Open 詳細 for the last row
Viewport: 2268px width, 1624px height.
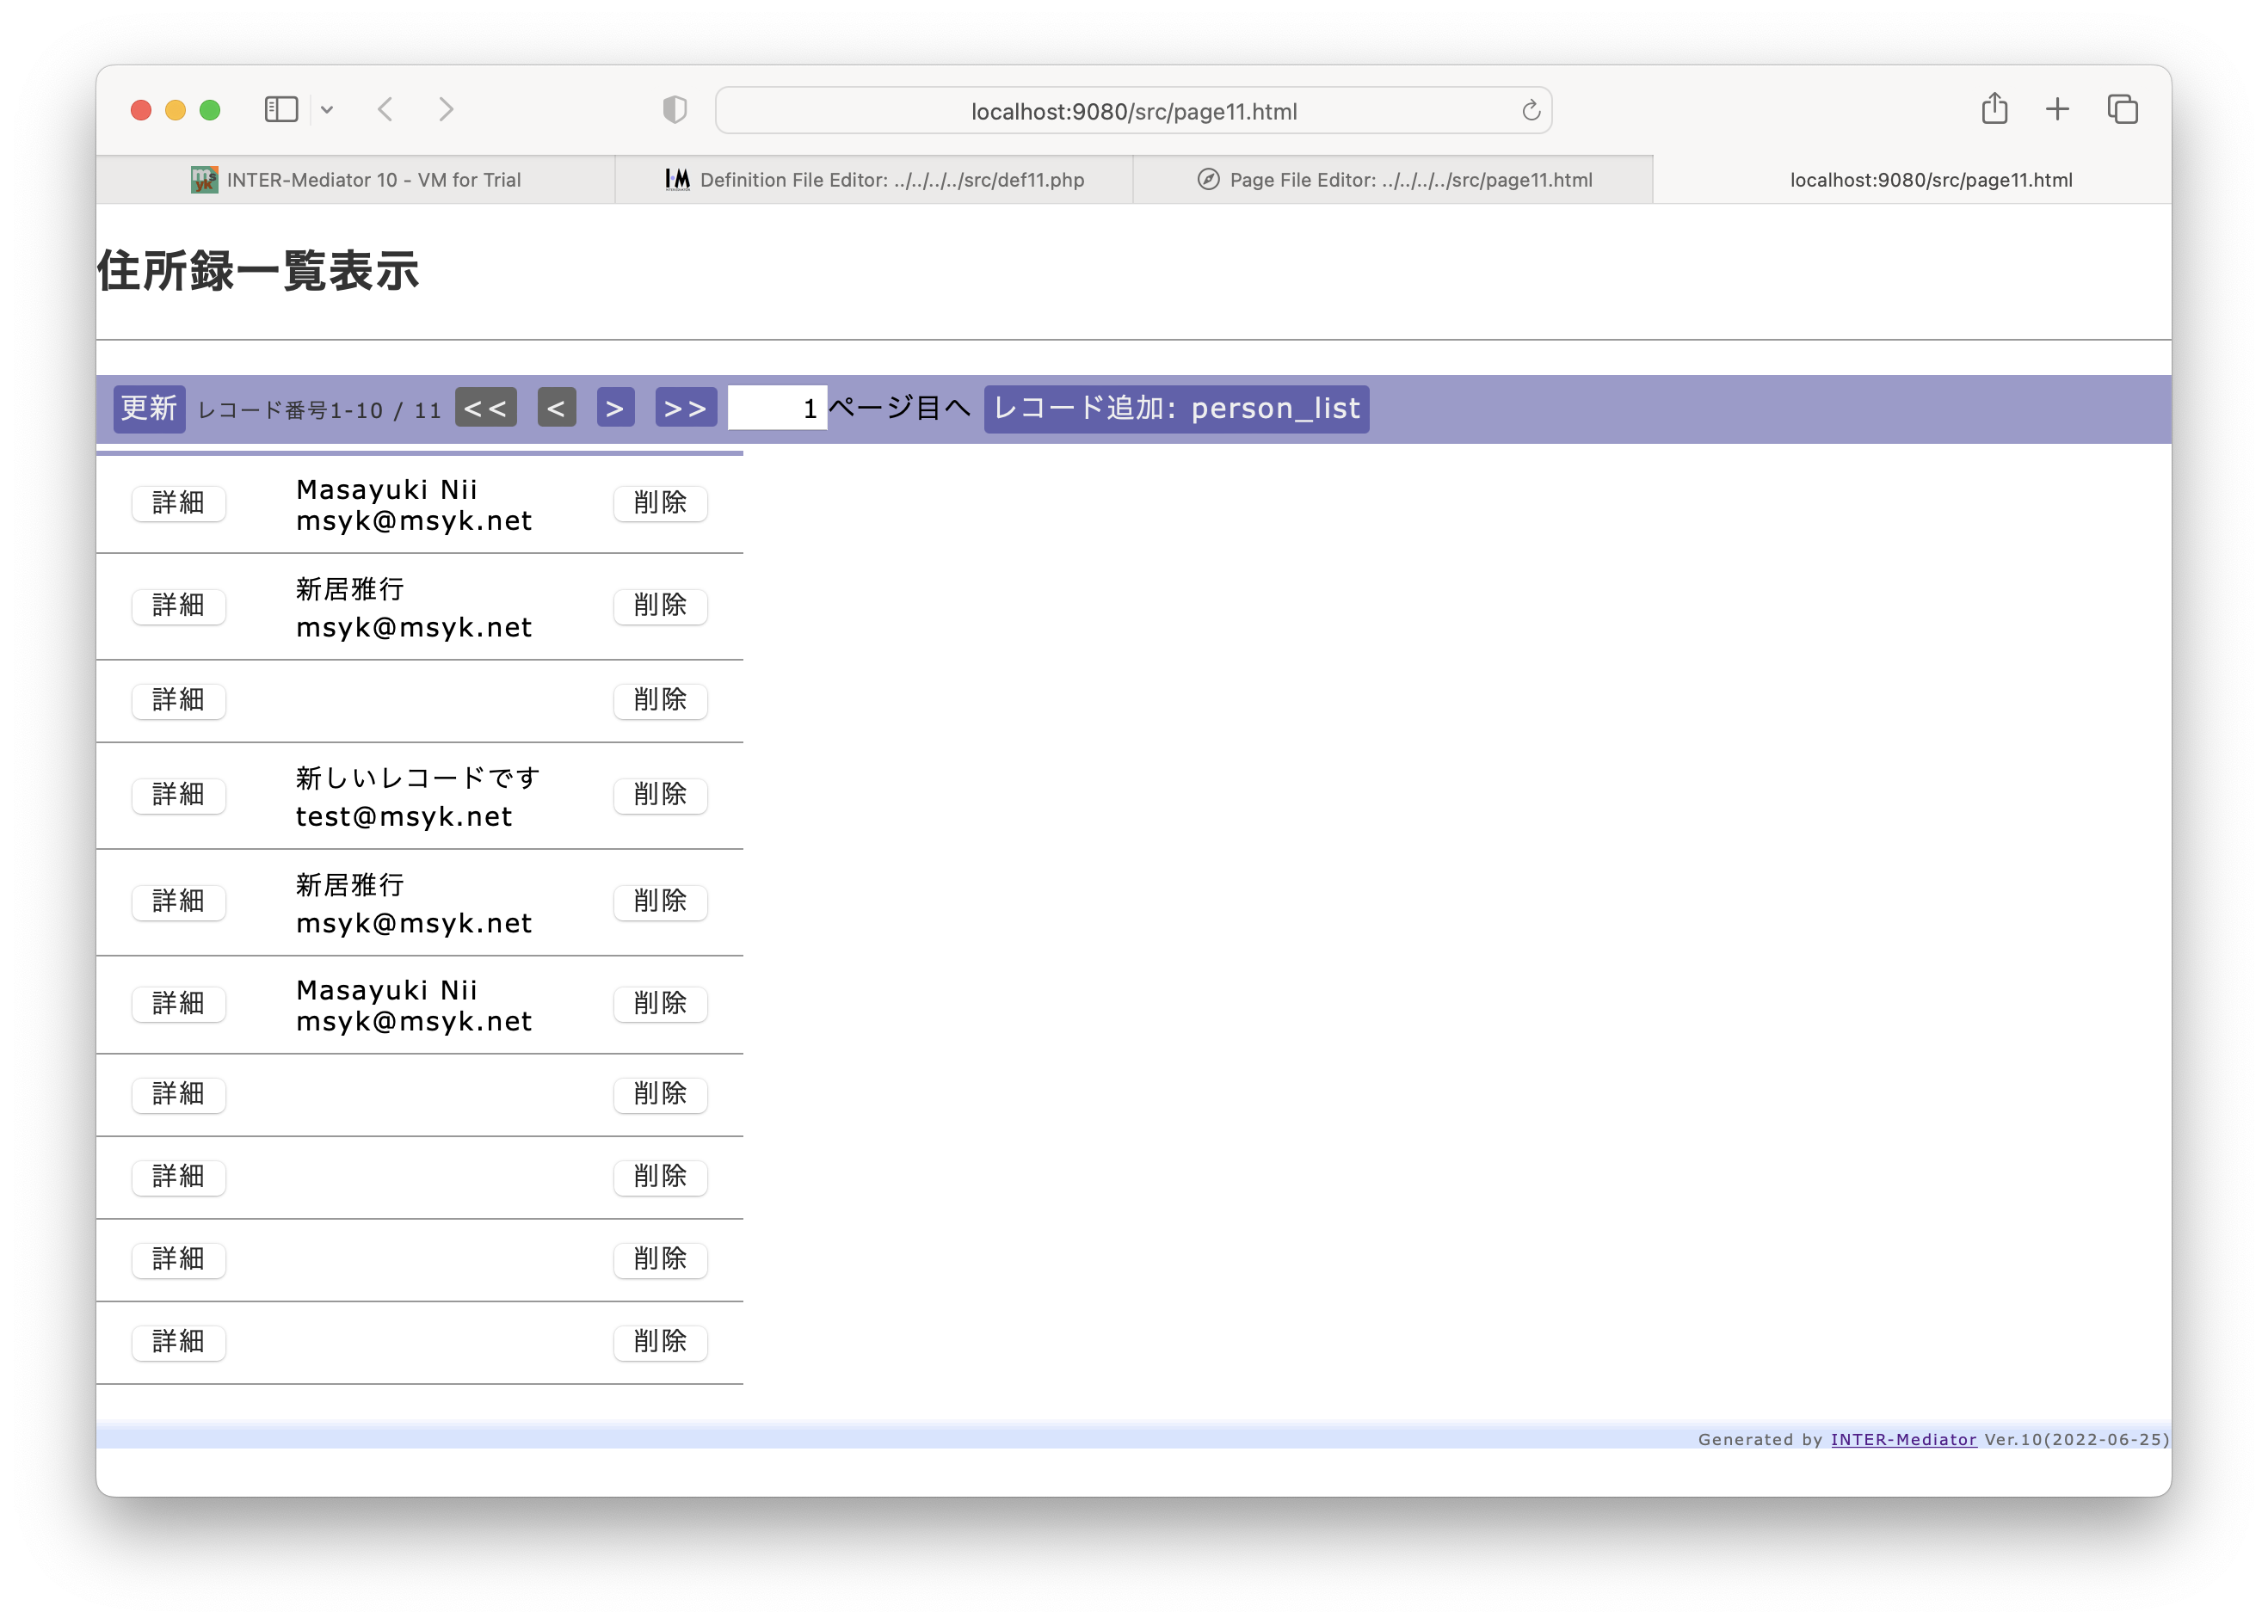pos(179,1341)
